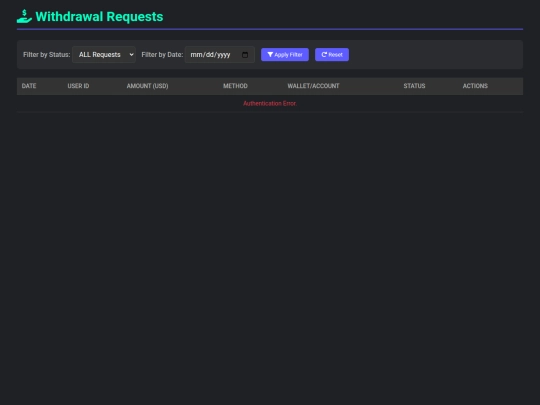Open the ALL Requests status dropdown
This screenshot has width=540, height=405.
point(104,54)
